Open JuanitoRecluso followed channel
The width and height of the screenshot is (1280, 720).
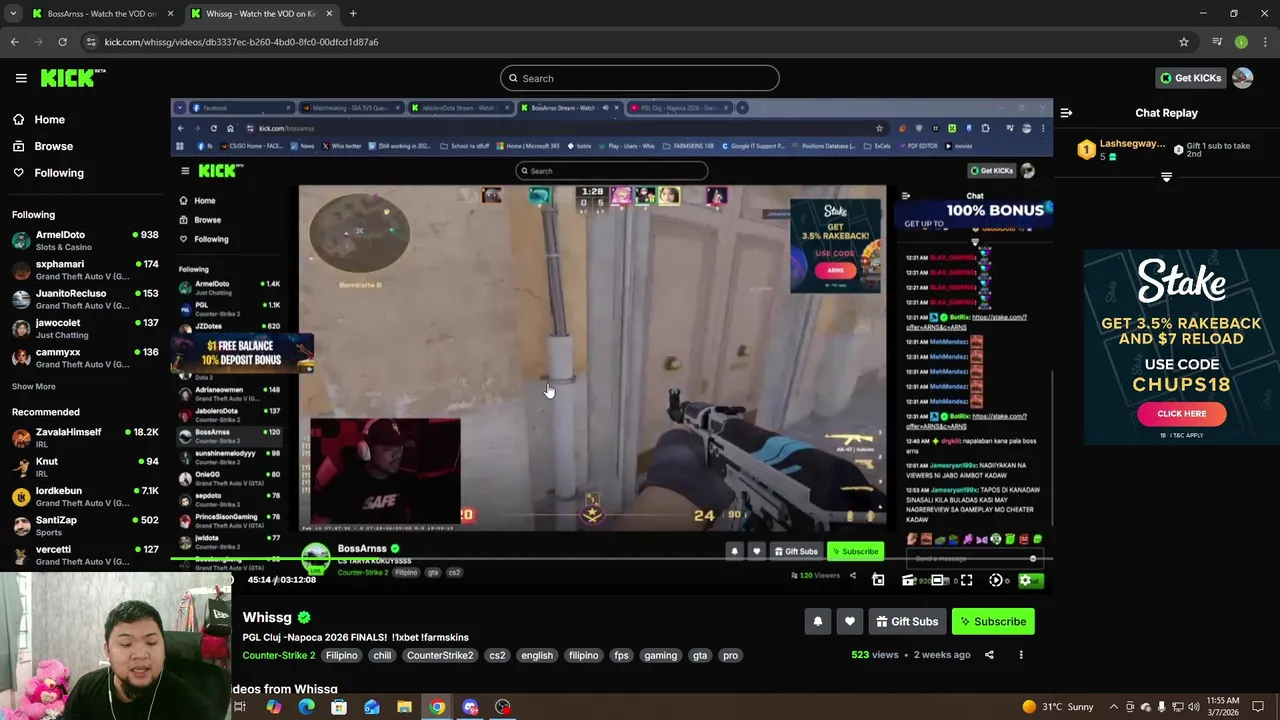(85, 299)
